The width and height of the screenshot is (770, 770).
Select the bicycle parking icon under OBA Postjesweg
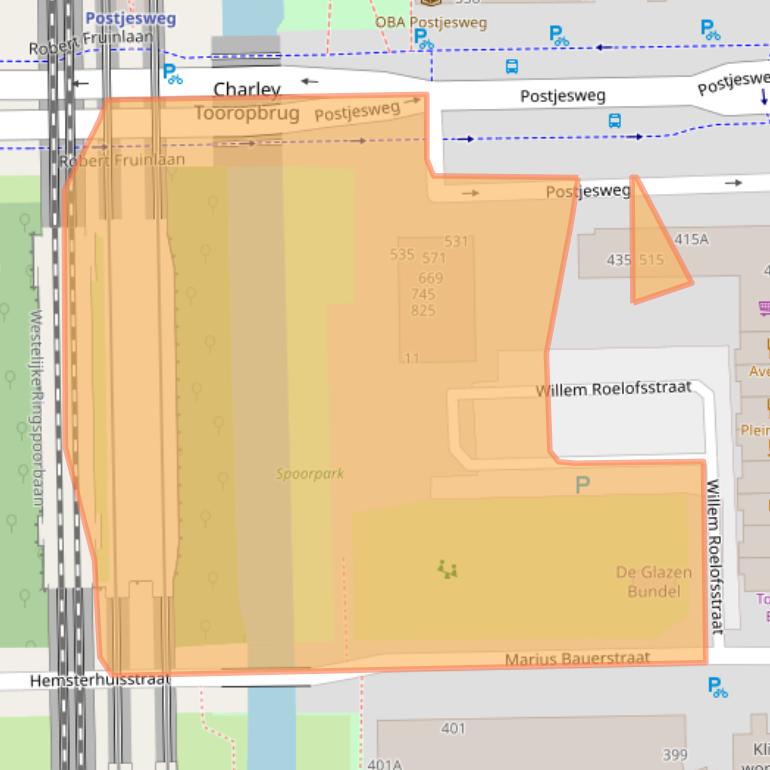coord(423,39)
